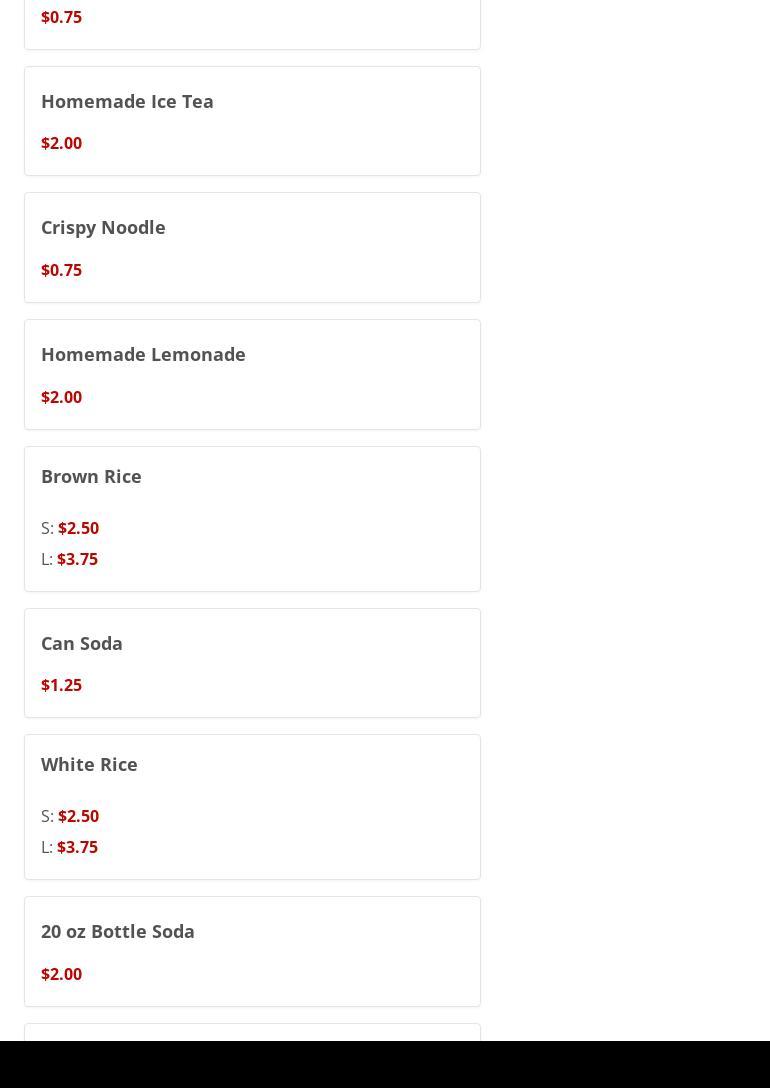
Task: Open the 20 oz Bottle Soda item
Action: tap(118, 931)
